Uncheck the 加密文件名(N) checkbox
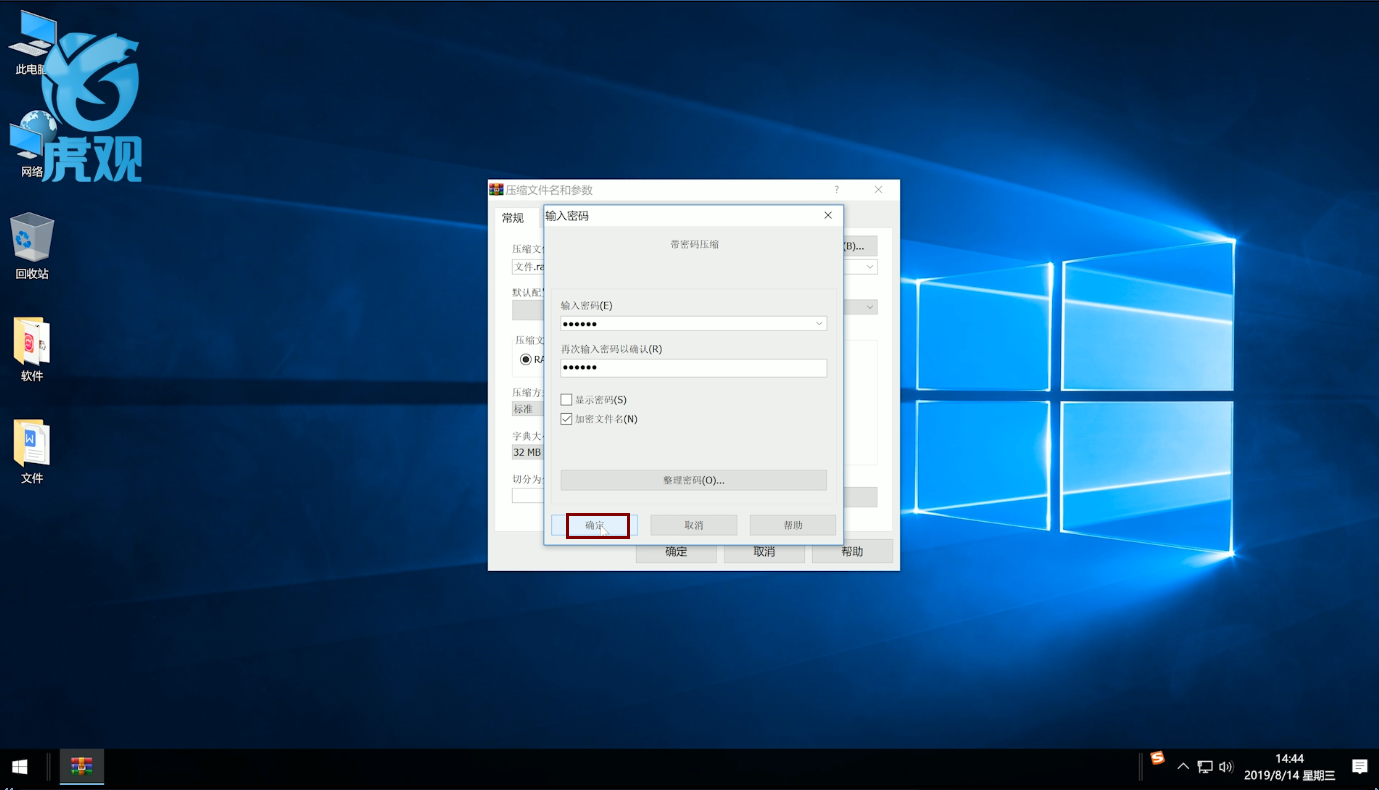1379x790 pixels. 566,419
